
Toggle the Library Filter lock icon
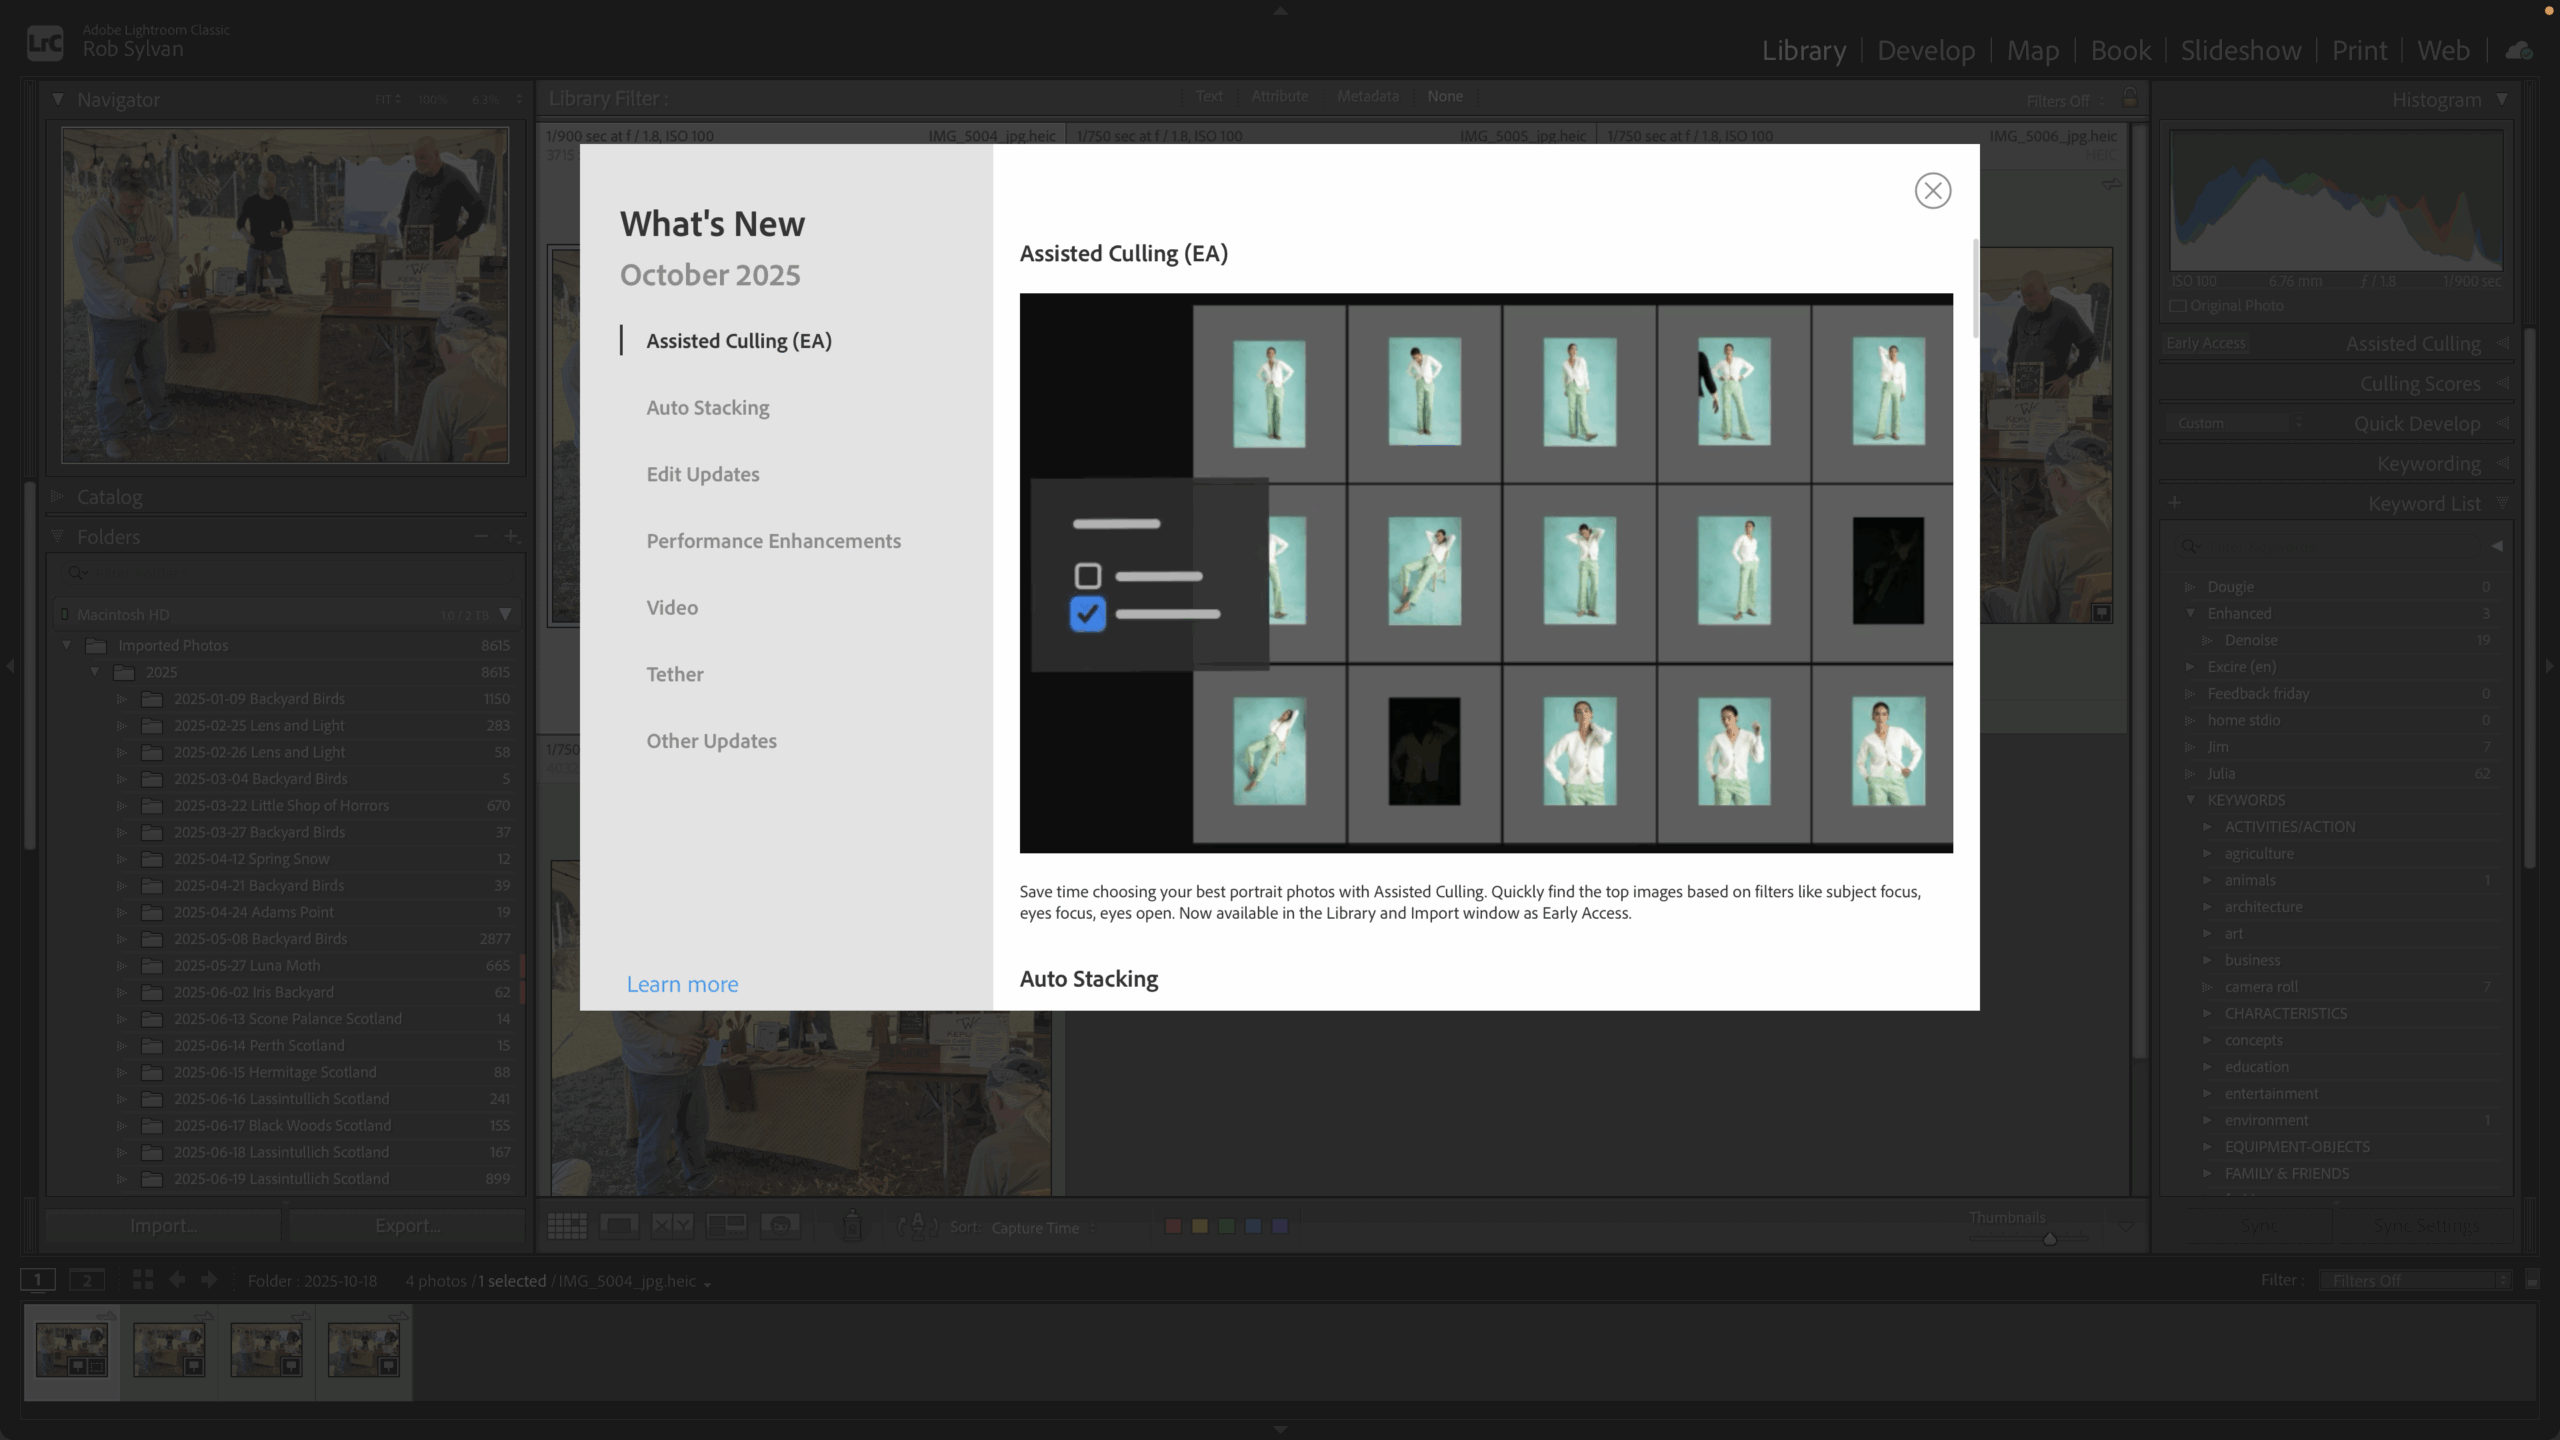click(x=2129, y=99)
